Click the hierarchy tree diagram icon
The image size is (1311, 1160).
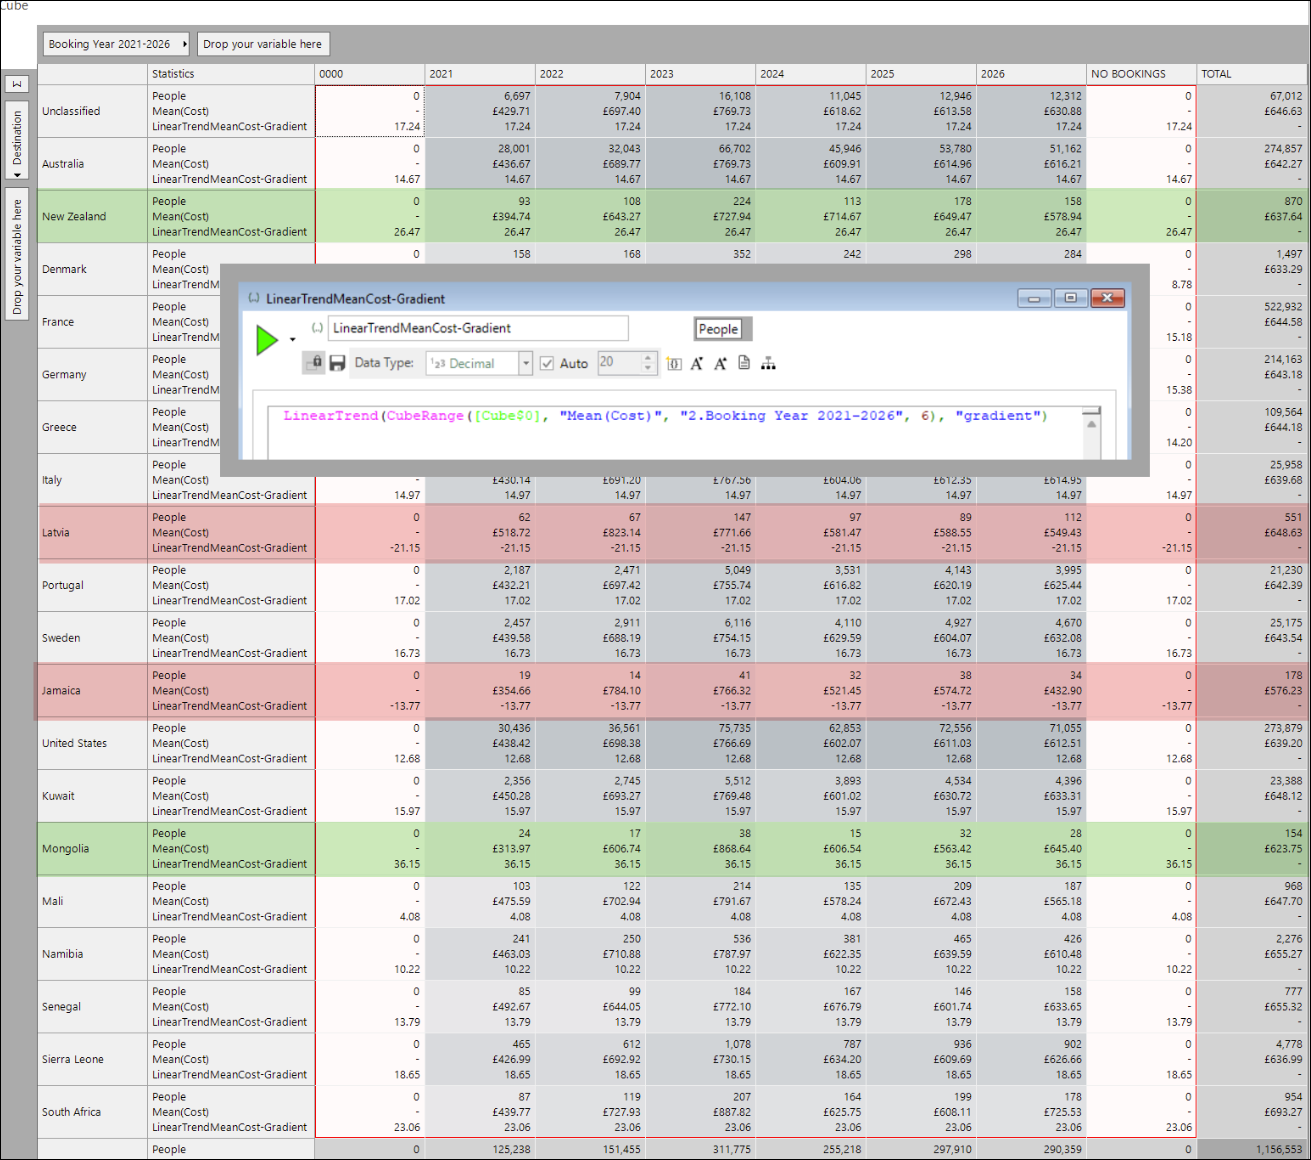(x=768, y=364)
